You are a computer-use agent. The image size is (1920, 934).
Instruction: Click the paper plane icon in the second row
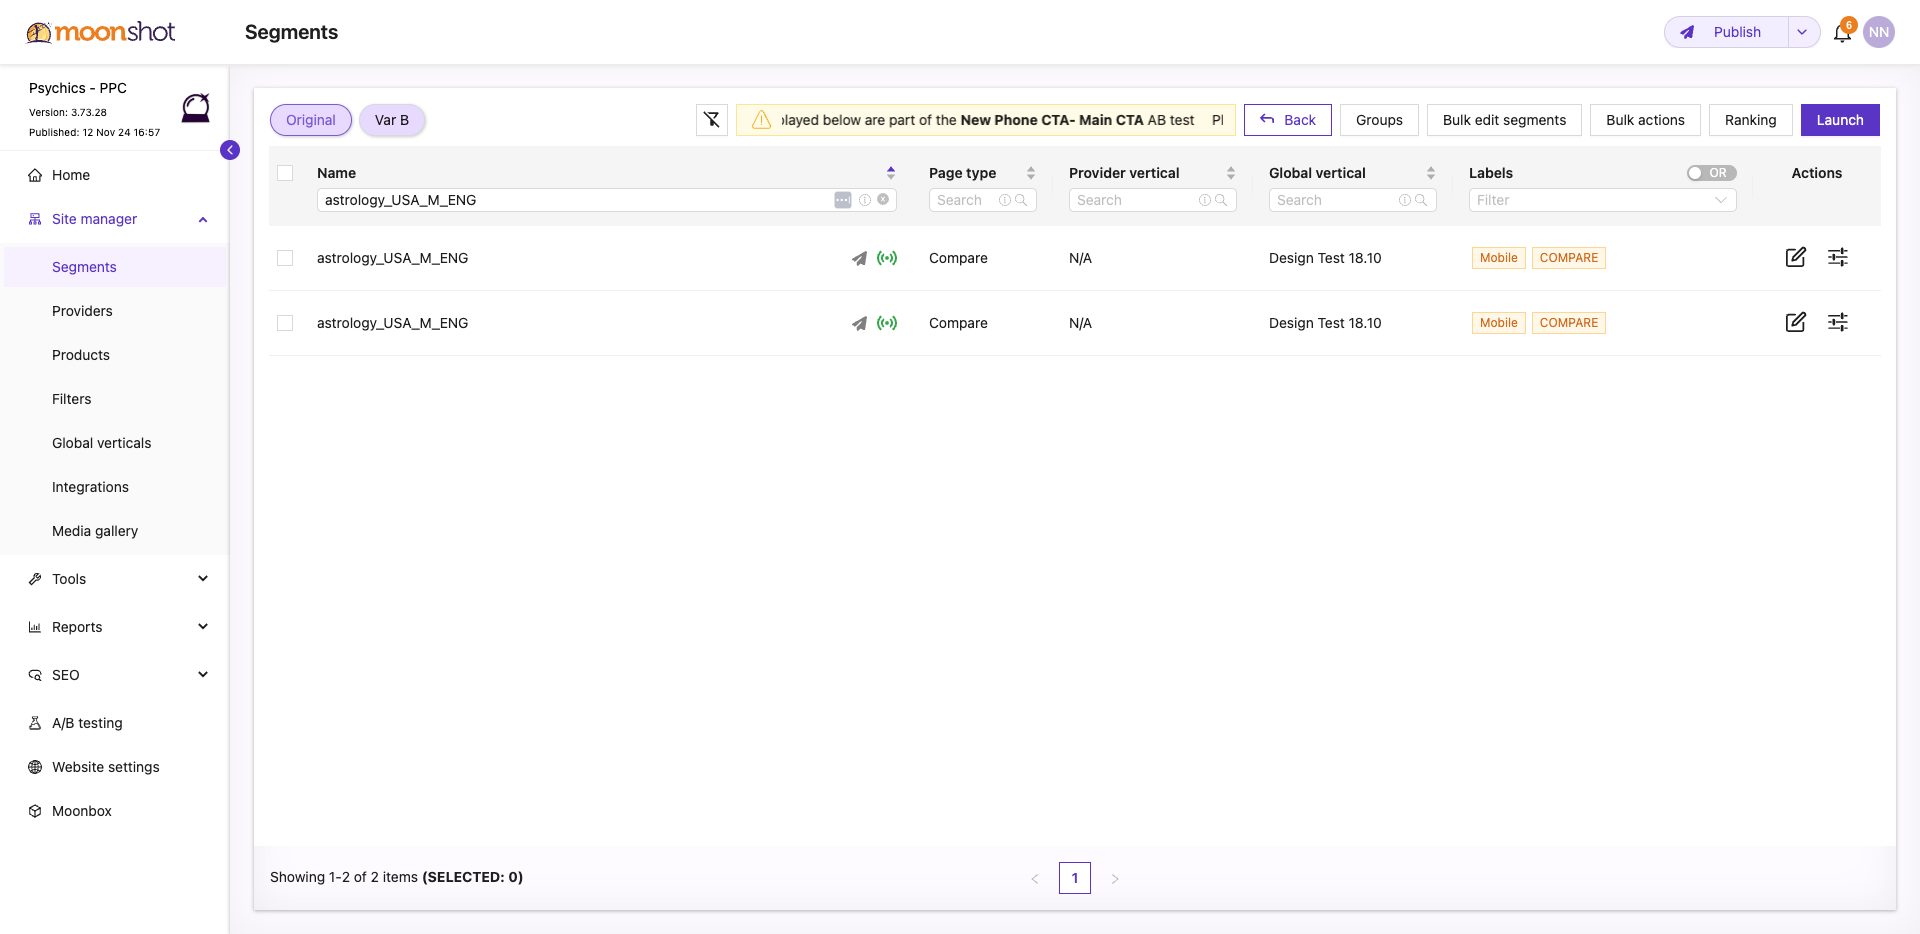click(859, 323)
